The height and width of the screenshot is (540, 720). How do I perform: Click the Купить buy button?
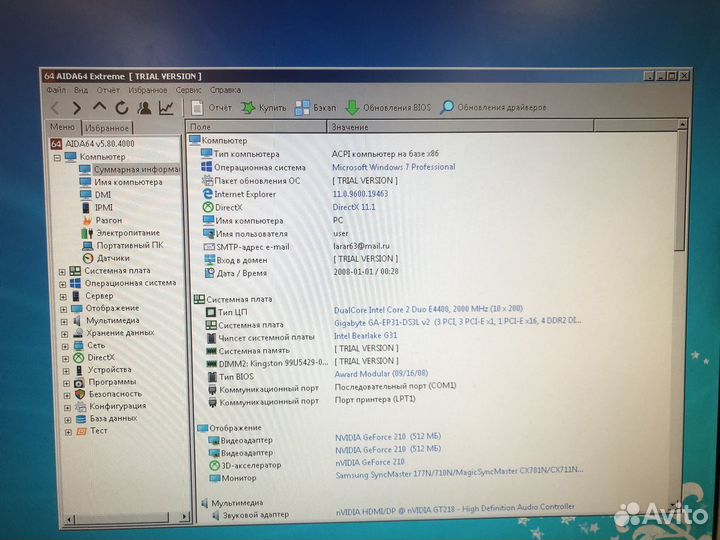263,107
